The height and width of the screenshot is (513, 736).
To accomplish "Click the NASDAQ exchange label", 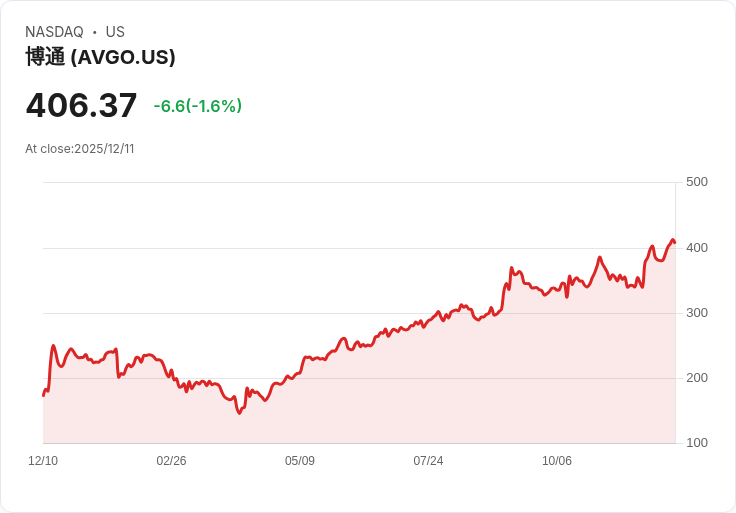I will pyautogui.click(x=54, y=32).
